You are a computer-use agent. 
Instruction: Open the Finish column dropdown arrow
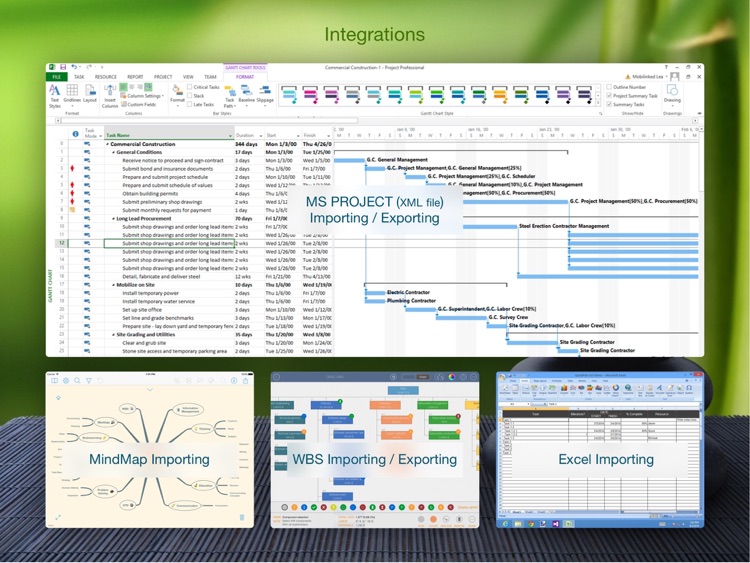(329, 136)
